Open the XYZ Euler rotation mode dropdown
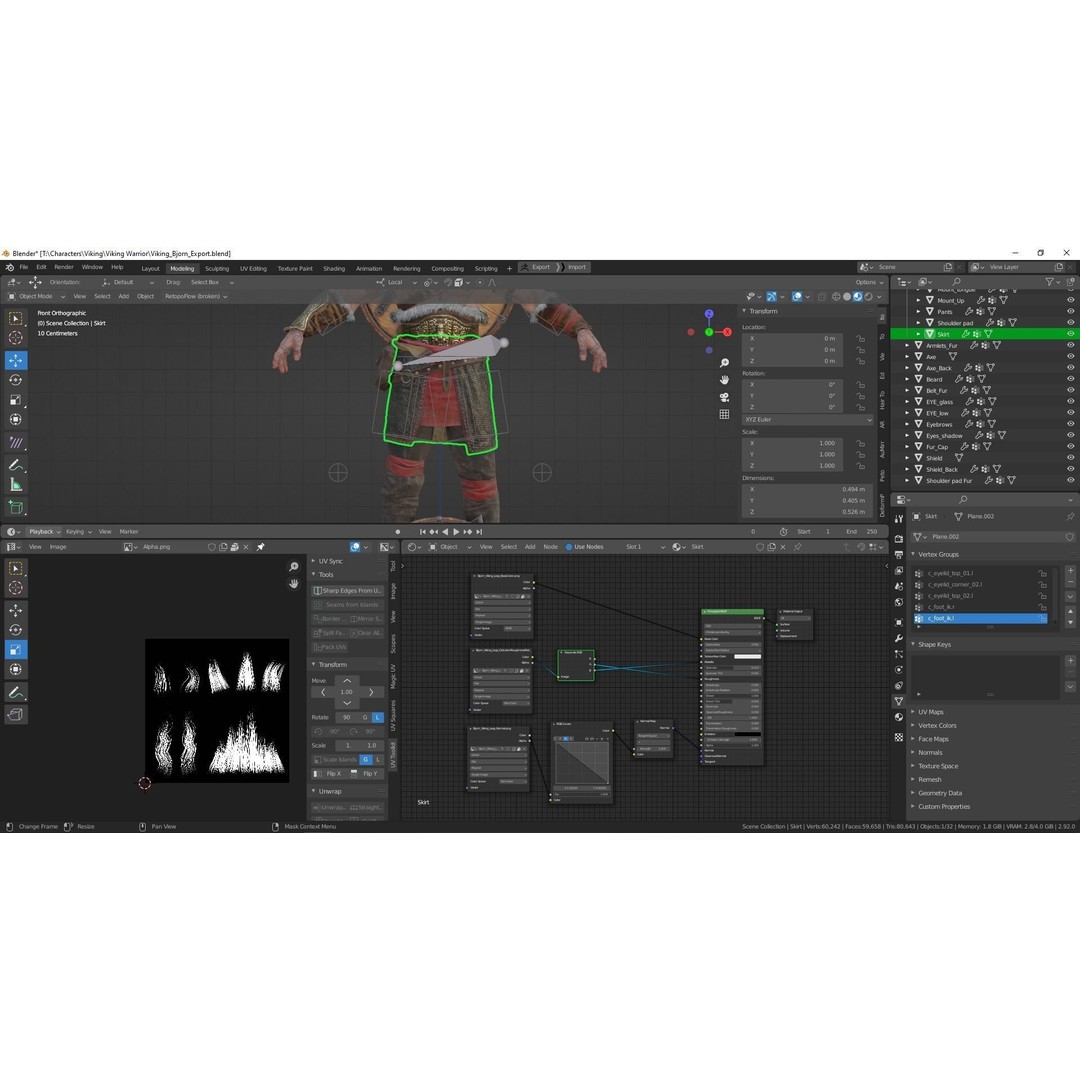The image size is (1080, 1080). click(x=807, y=419)
